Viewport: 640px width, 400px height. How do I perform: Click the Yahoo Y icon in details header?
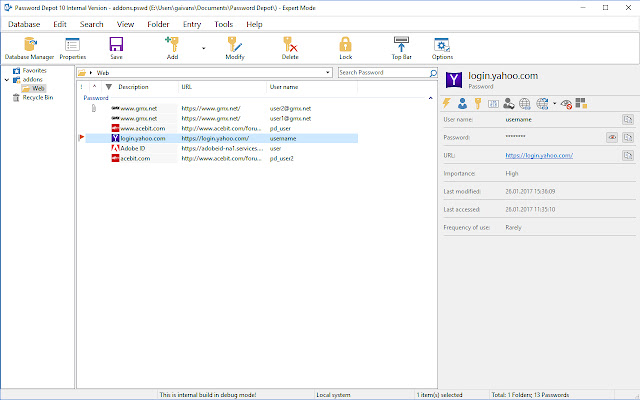coord(453,80)
